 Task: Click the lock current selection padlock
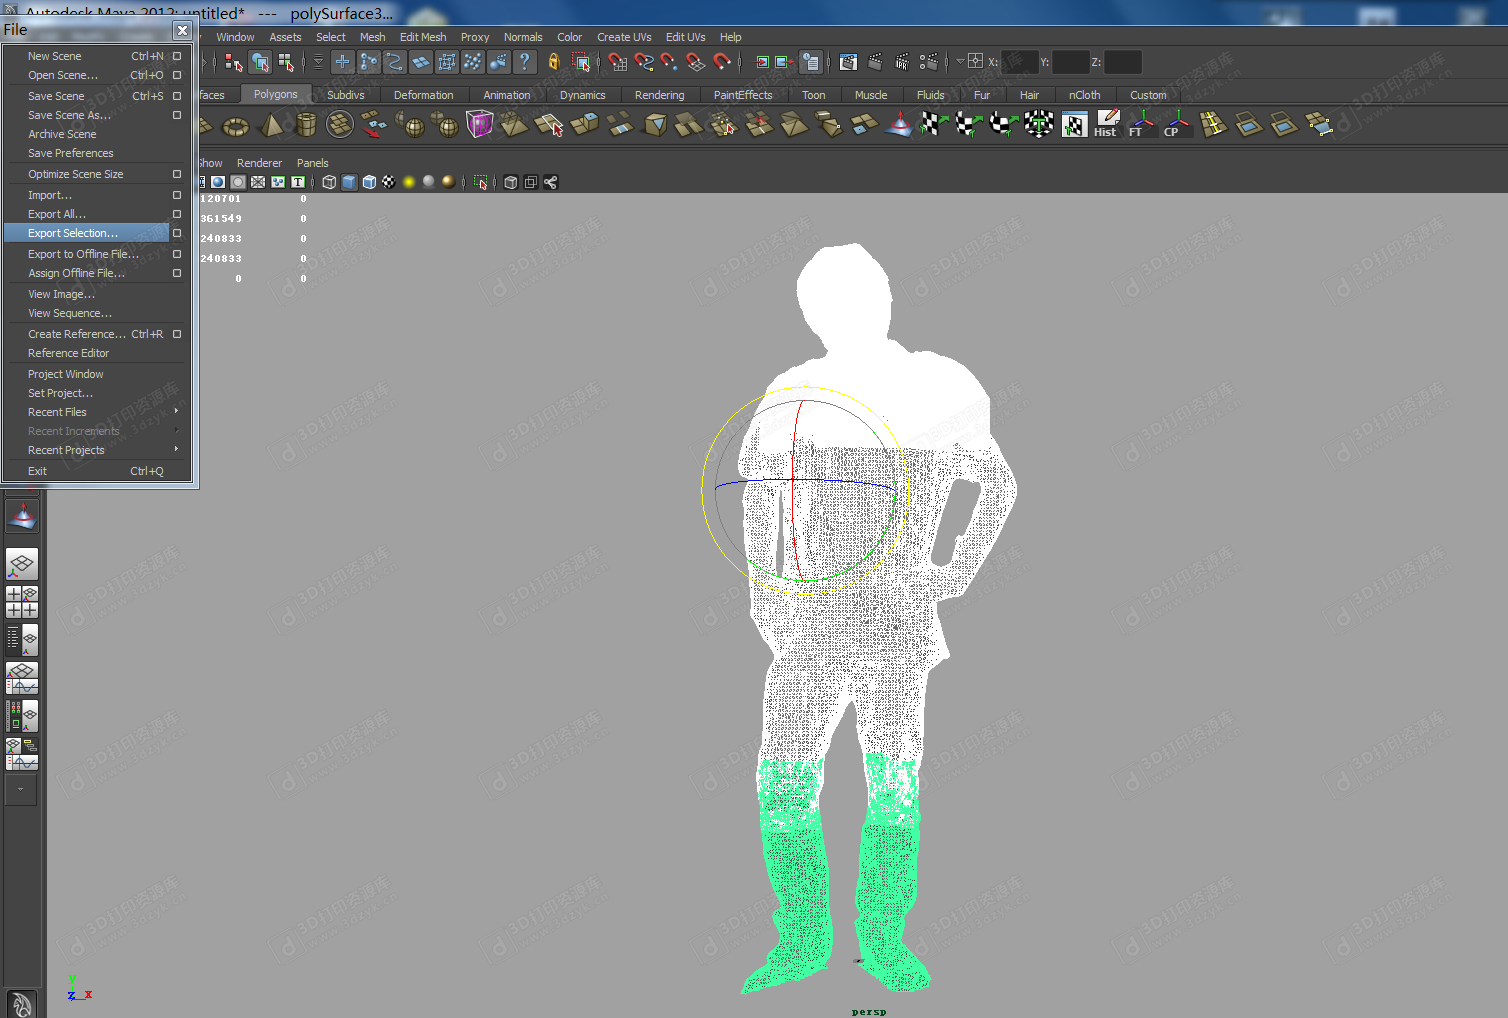(x=554, y=62)
